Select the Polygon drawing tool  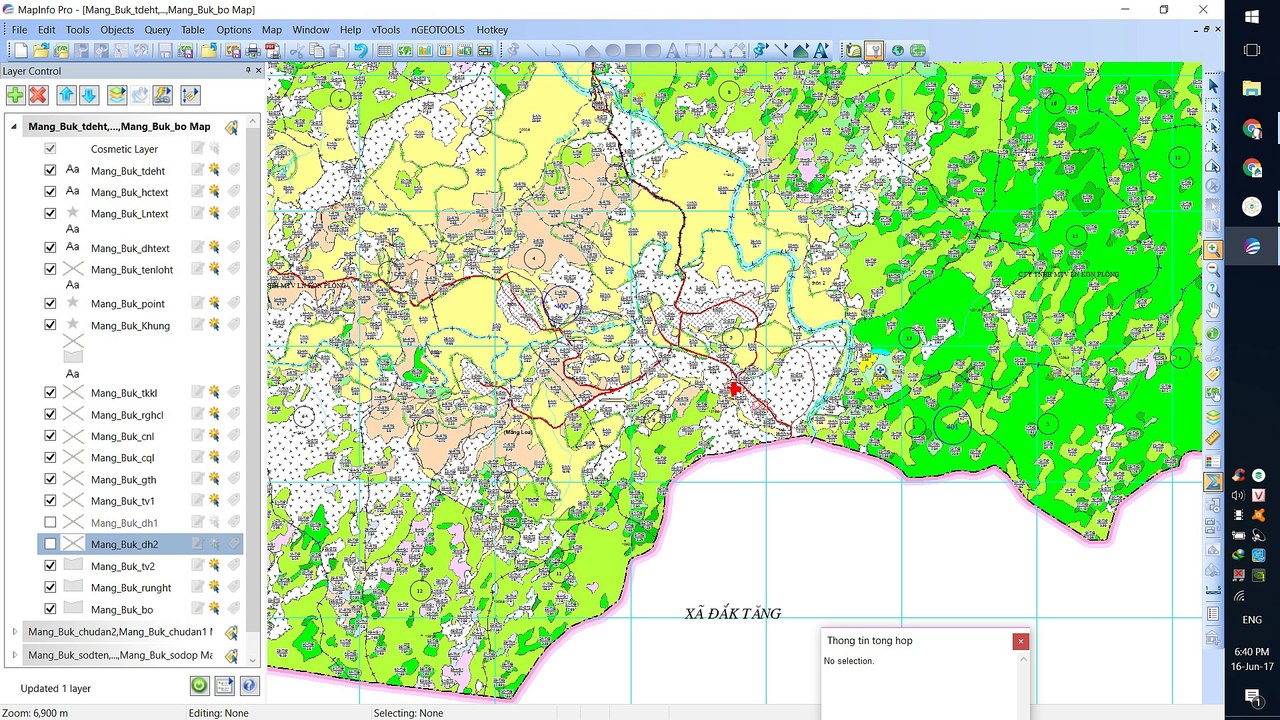592,50
